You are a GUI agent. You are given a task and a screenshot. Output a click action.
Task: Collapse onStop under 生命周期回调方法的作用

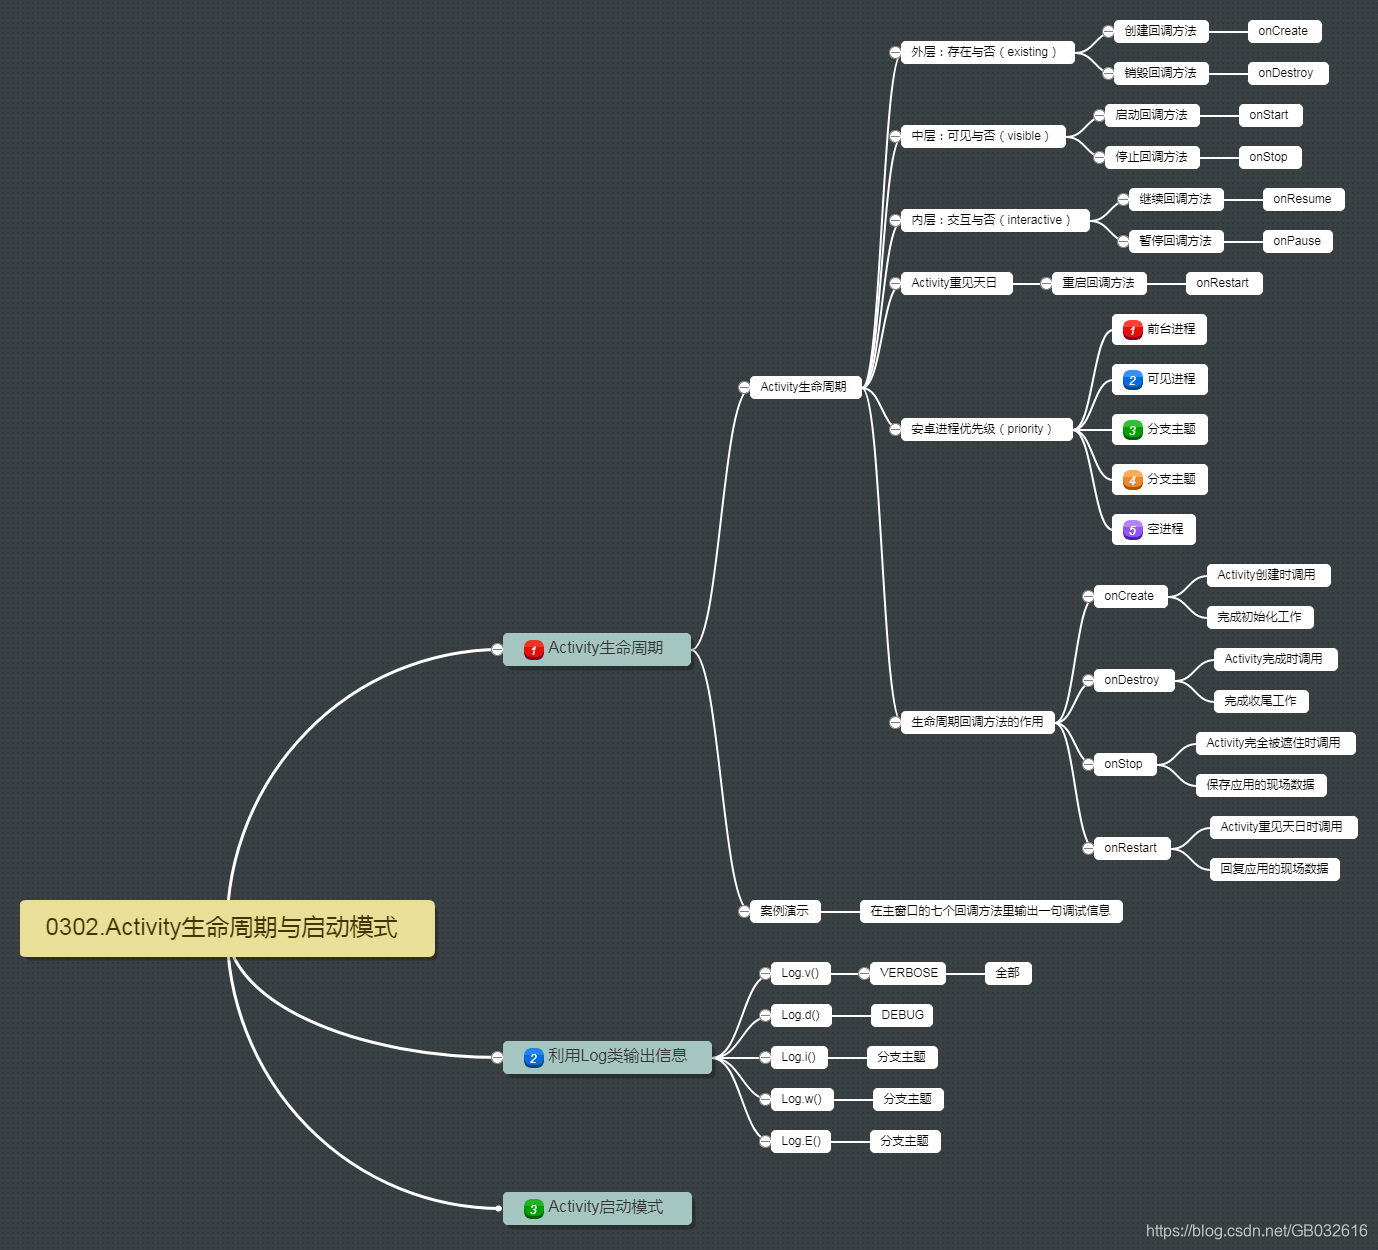1088,764
